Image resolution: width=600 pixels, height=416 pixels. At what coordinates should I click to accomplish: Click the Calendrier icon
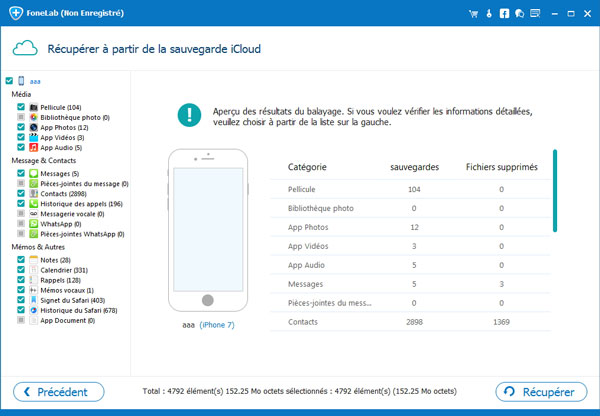34,270
